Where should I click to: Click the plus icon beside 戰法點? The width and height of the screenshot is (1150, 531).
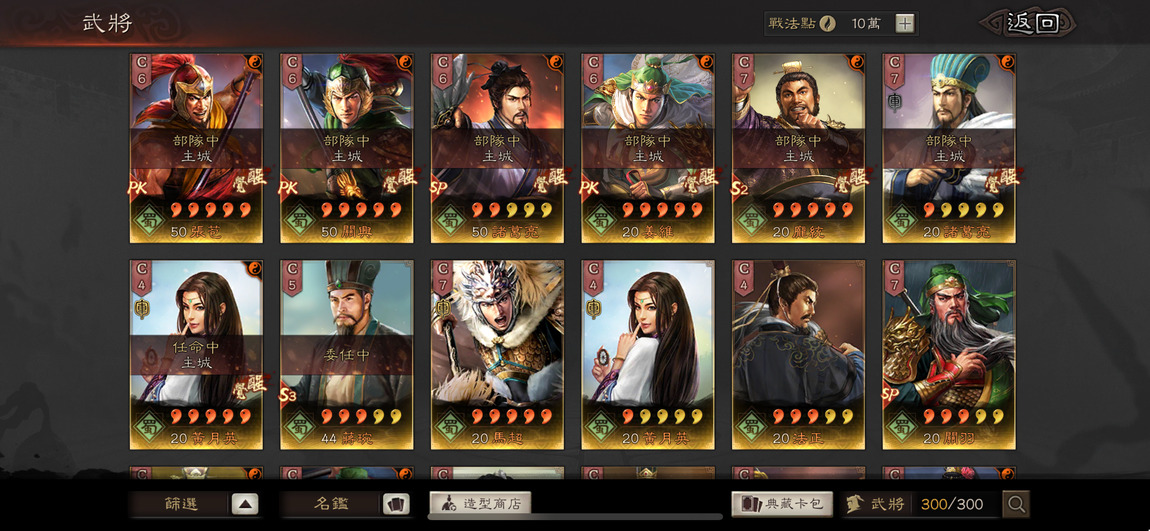coord(905,23)
